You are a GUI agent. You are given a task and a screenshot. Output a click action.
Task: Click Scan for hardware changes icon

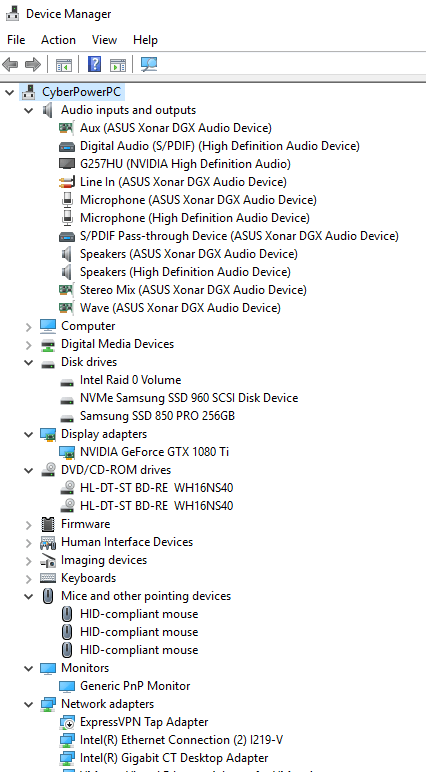tap(149, 64)
